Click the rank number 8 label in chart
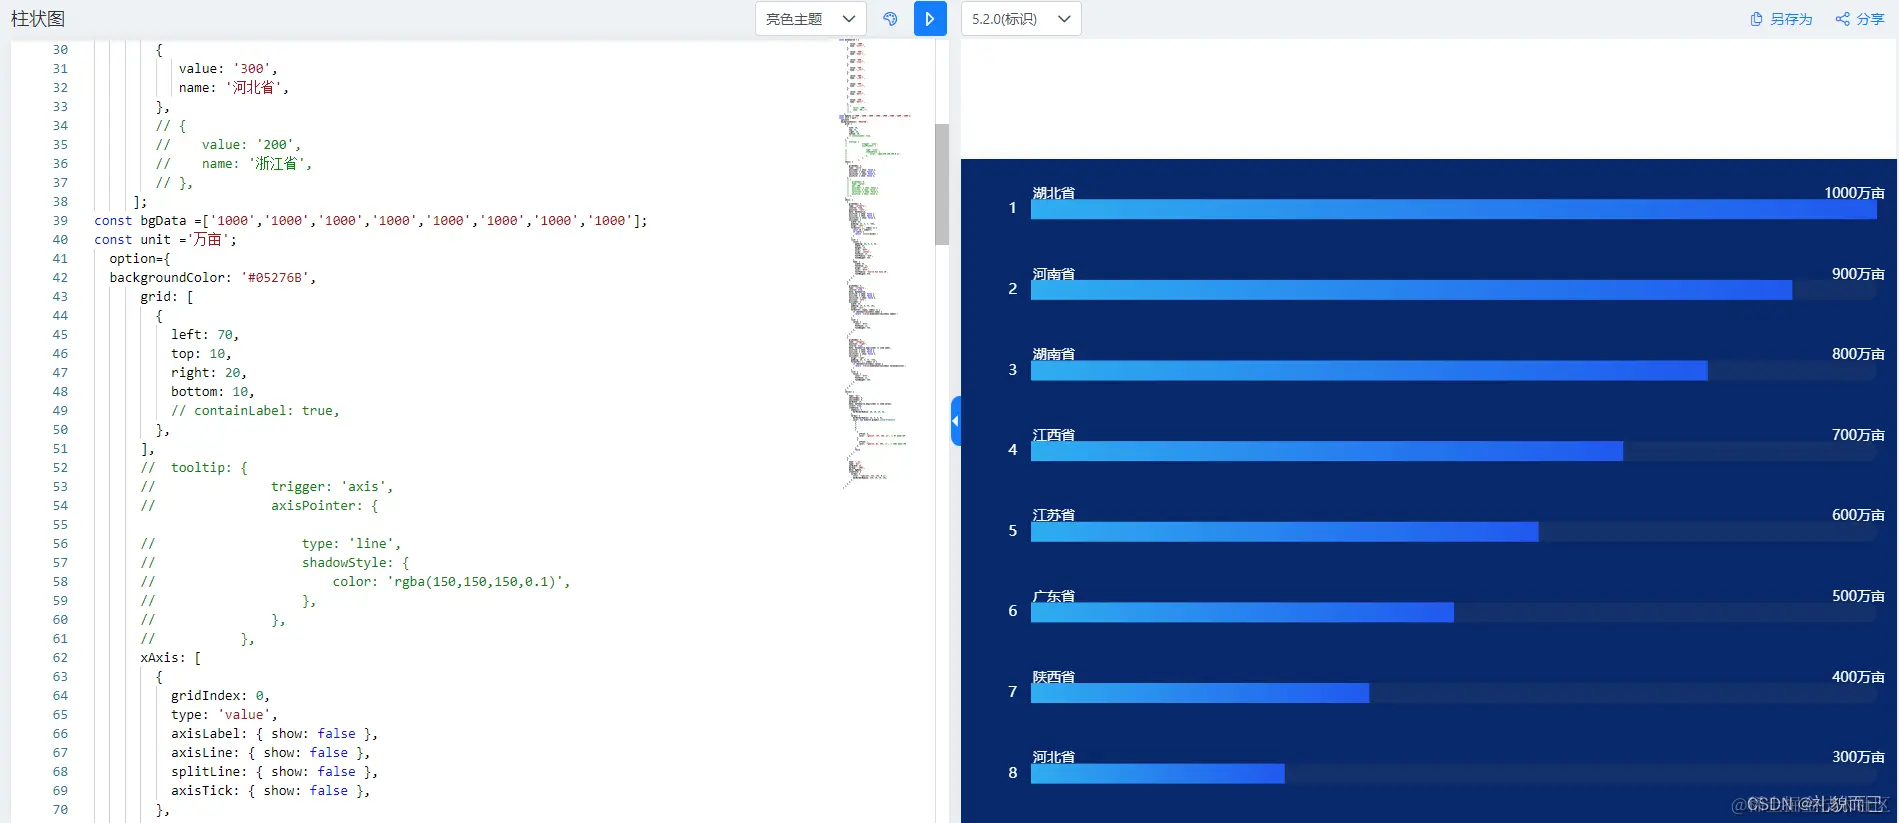The image size is (1899, 823). [x=1012, y=773]
